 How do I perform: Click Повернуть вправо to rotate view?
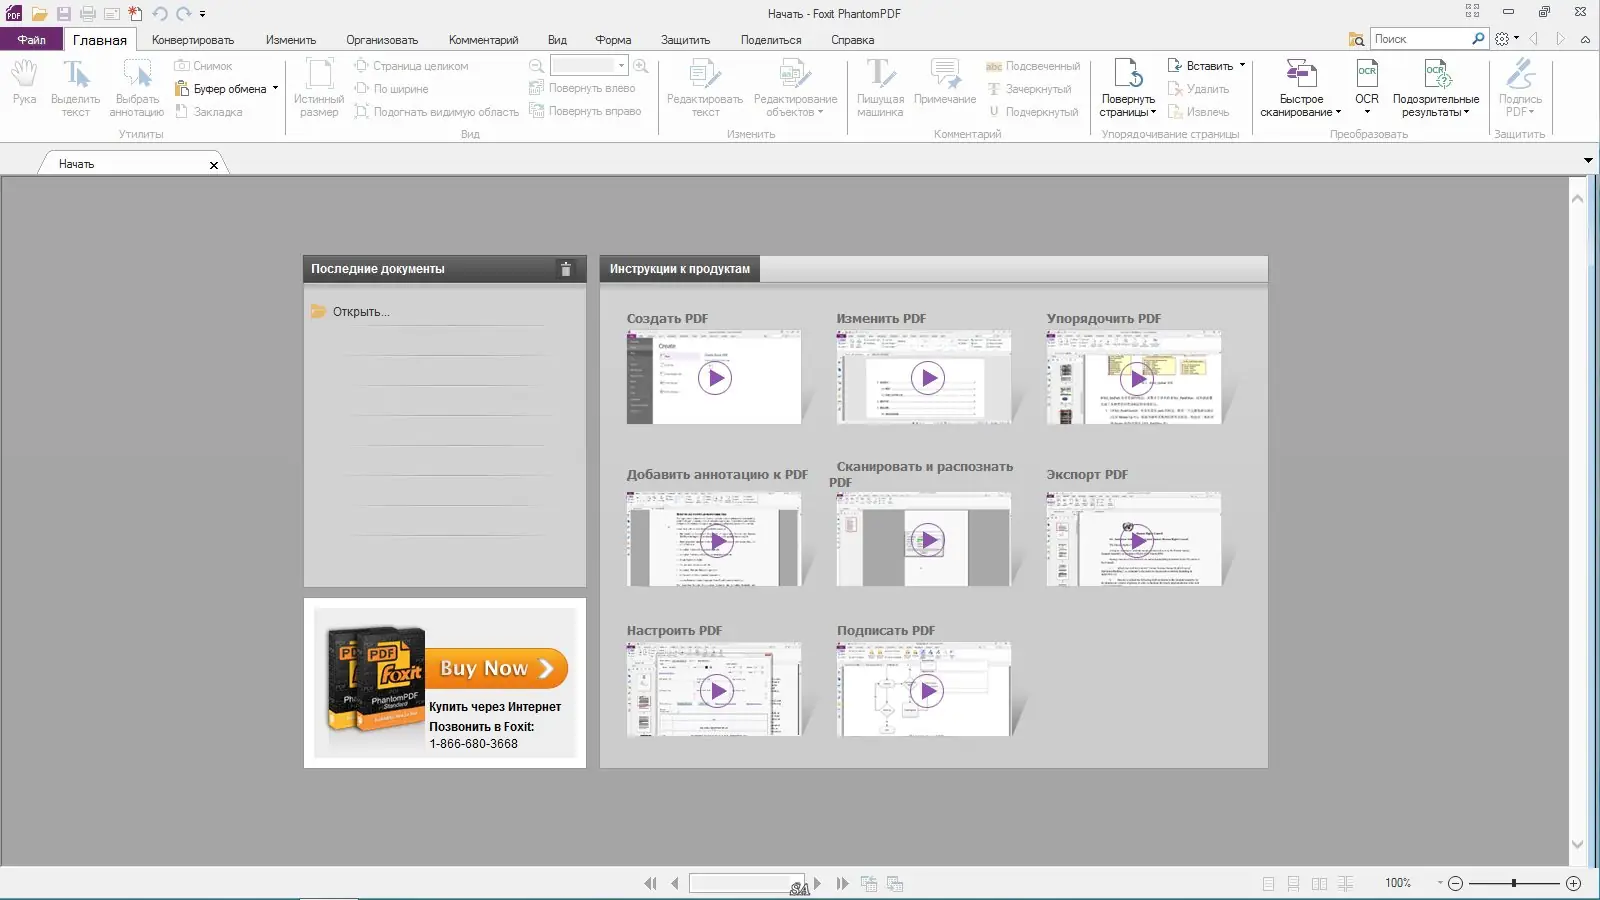pos(585,111)
